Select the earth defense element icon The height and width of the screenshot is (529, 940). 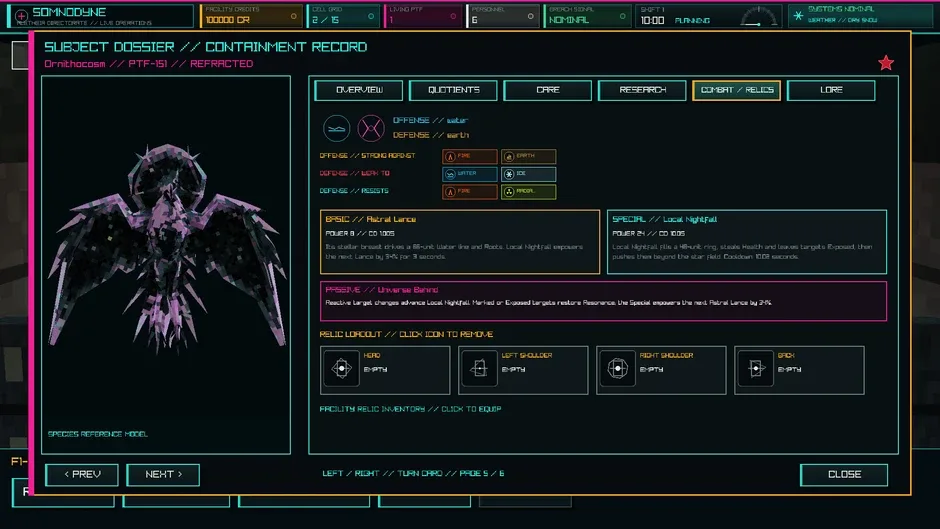point(371,128)
